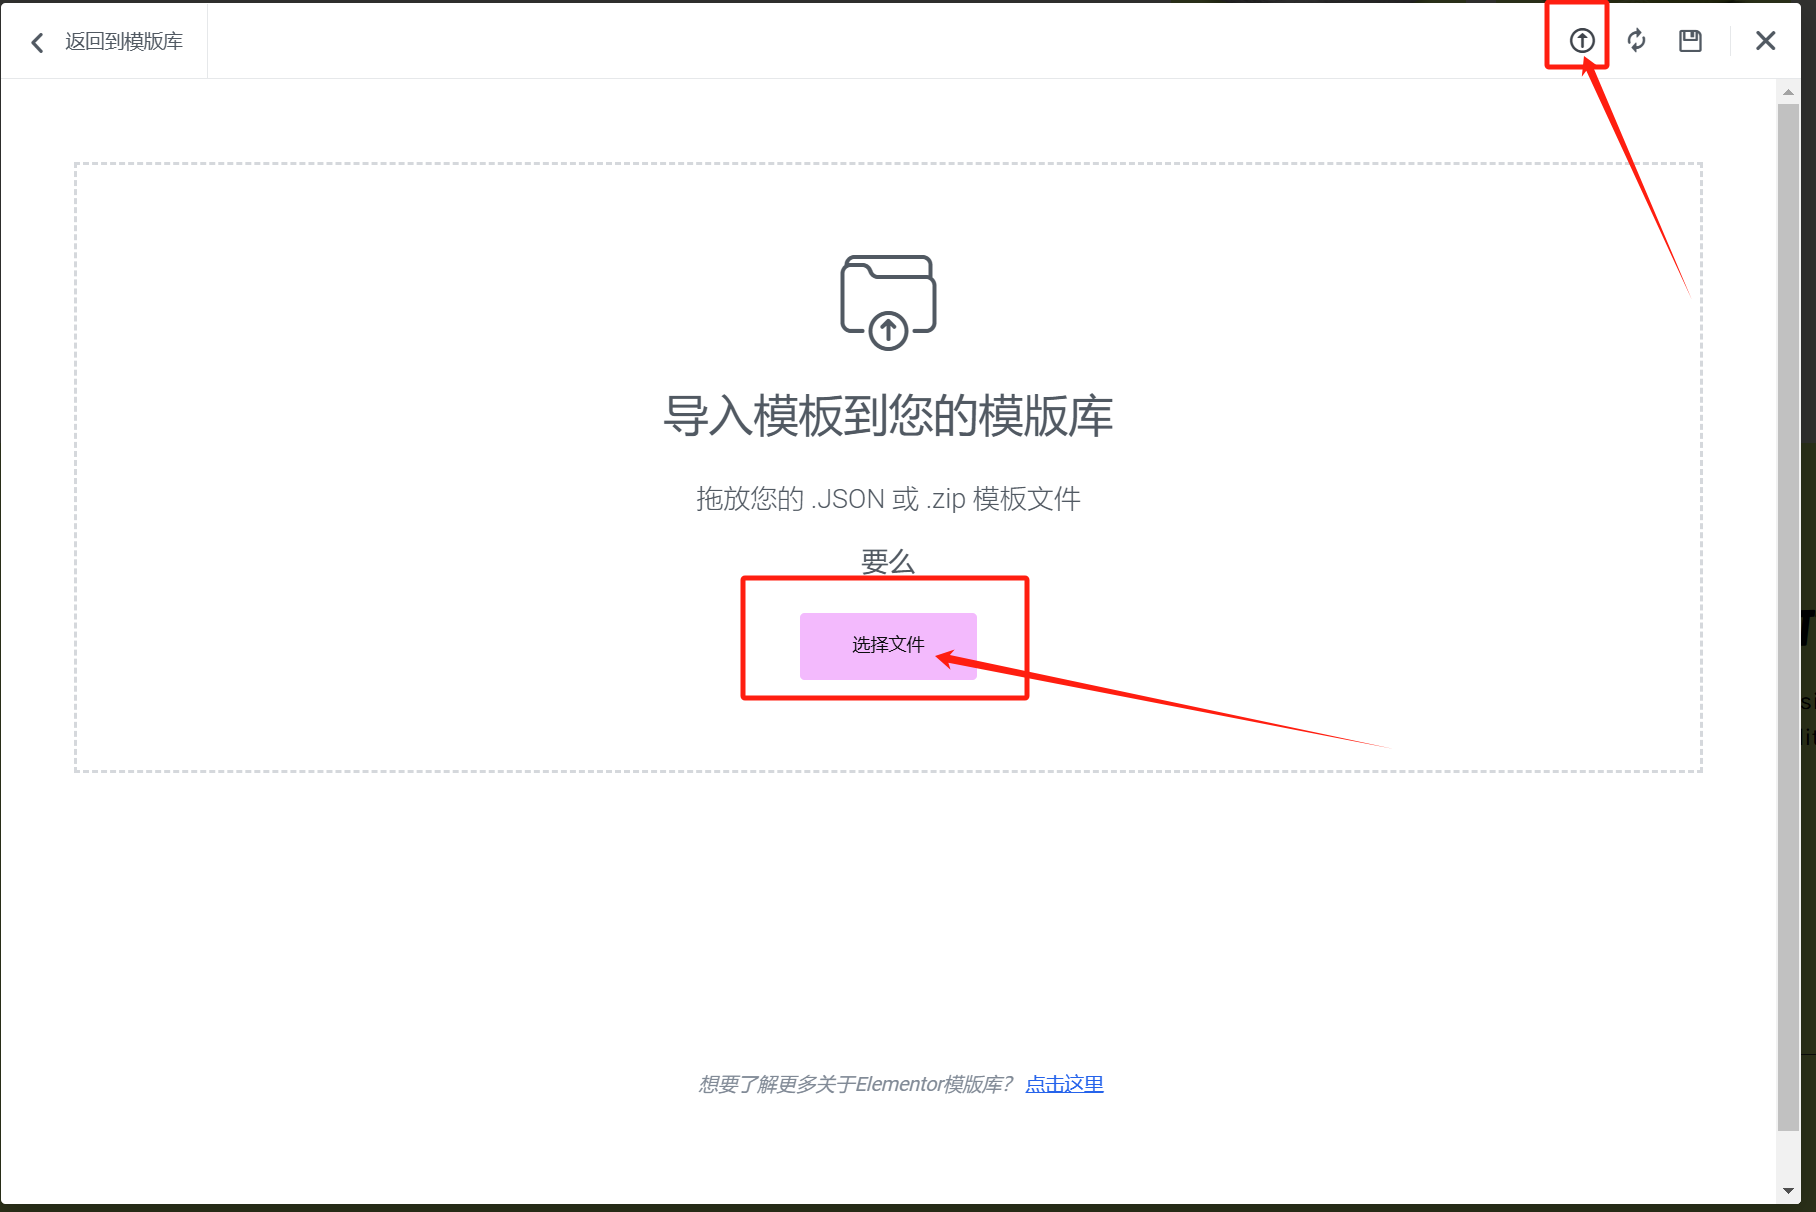This screenshot has width=1816, height=1212.
Task: Click the hint text about .JSON 或 .zip files
Action: point(888,498)
